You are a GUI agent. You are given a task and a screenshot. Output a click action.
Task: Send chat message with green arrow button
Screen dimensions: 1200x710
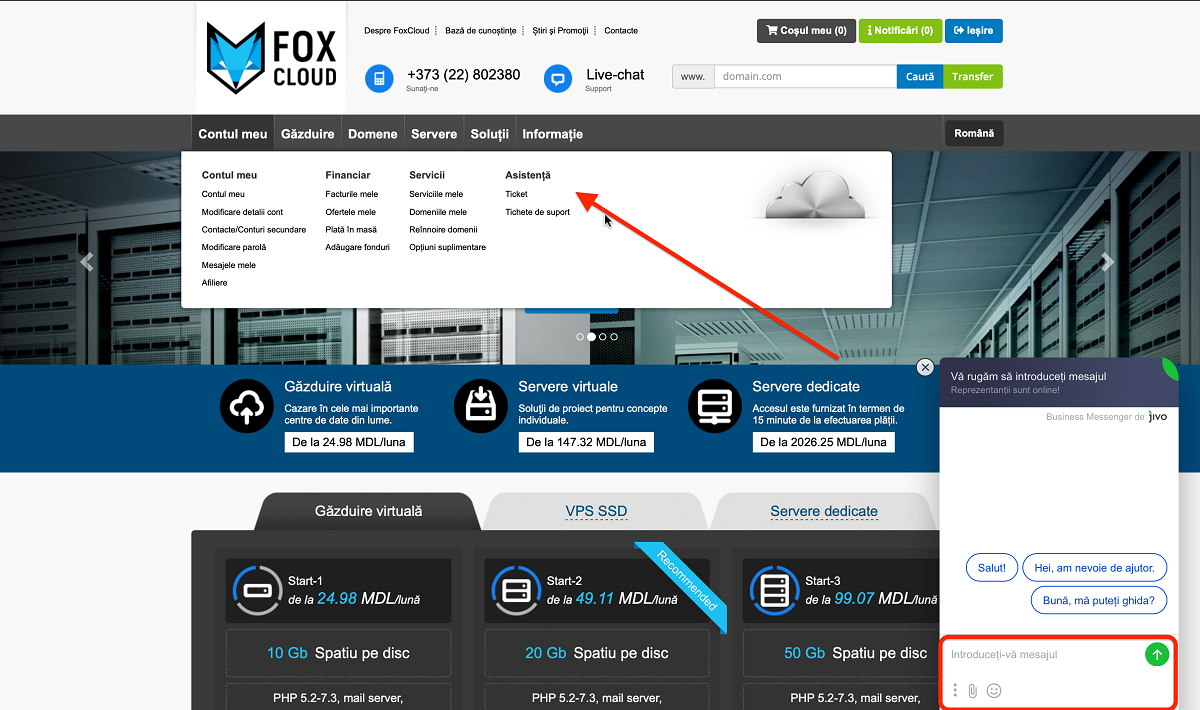1157,655
